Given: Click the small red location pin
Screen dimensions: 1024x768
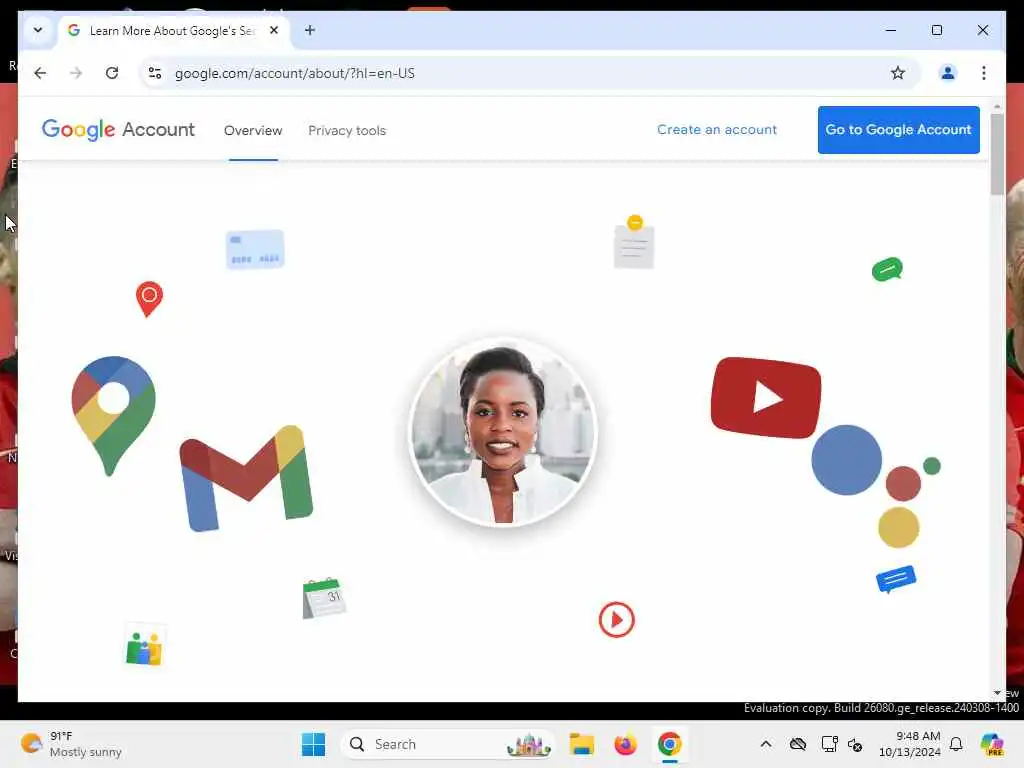Looking at the screenshot, I should click(x=149, y=298).
